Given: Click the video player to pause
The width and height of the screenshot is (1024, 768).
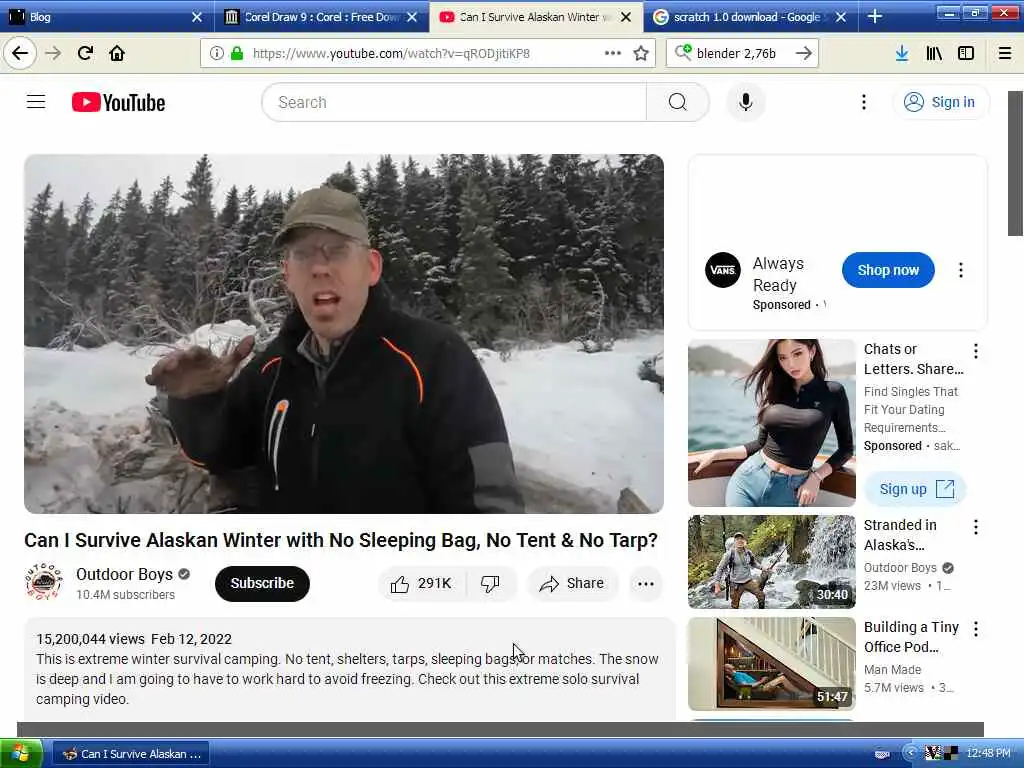Looking at the screenshot, I should (344, 334).
